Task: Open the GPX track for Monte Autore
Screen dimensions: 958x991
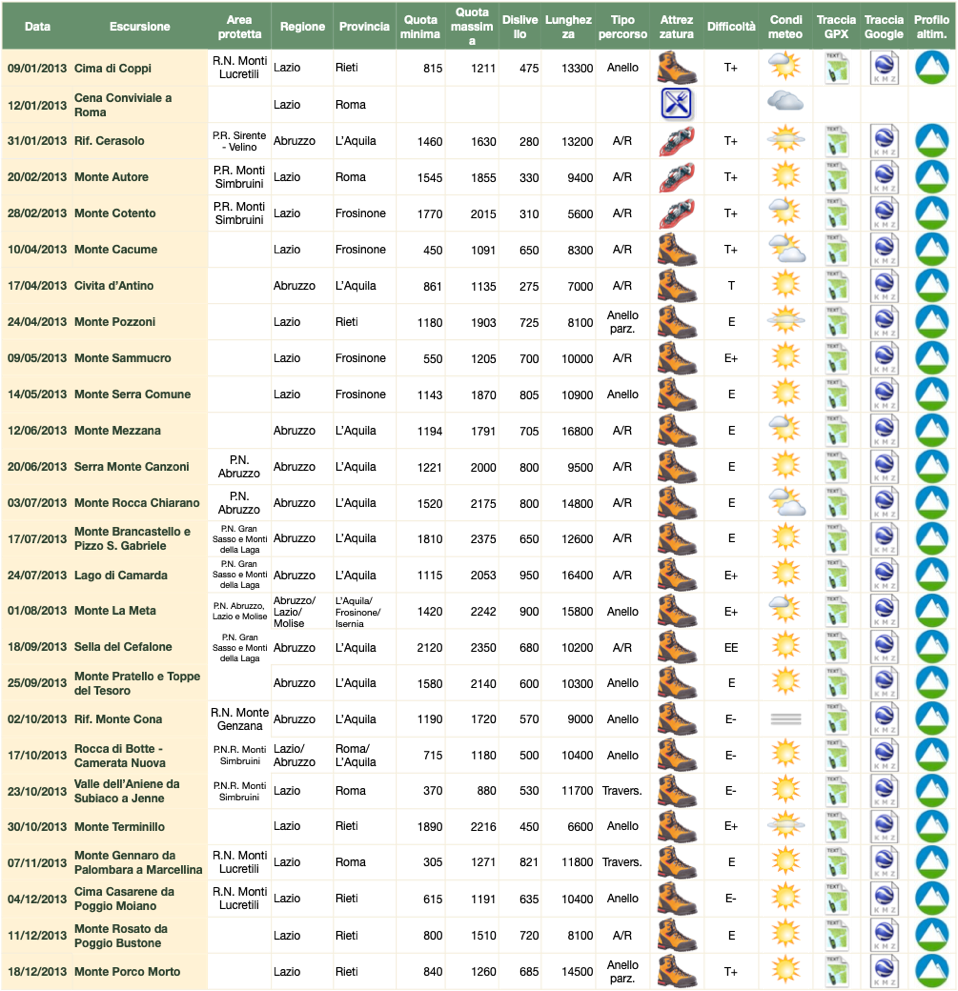Action: [x=837, y=178]
